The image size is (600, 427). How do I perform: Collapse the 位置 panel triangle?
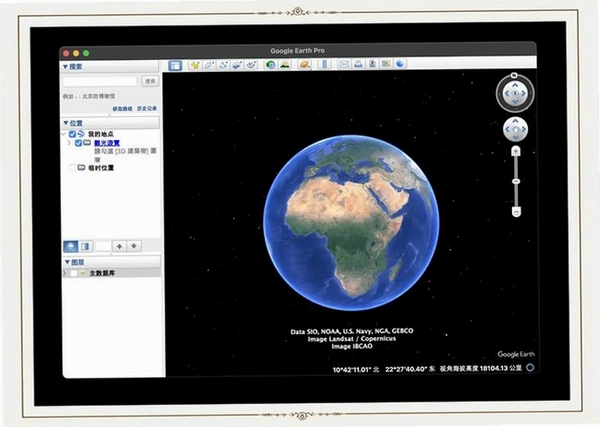pos(66,123)
